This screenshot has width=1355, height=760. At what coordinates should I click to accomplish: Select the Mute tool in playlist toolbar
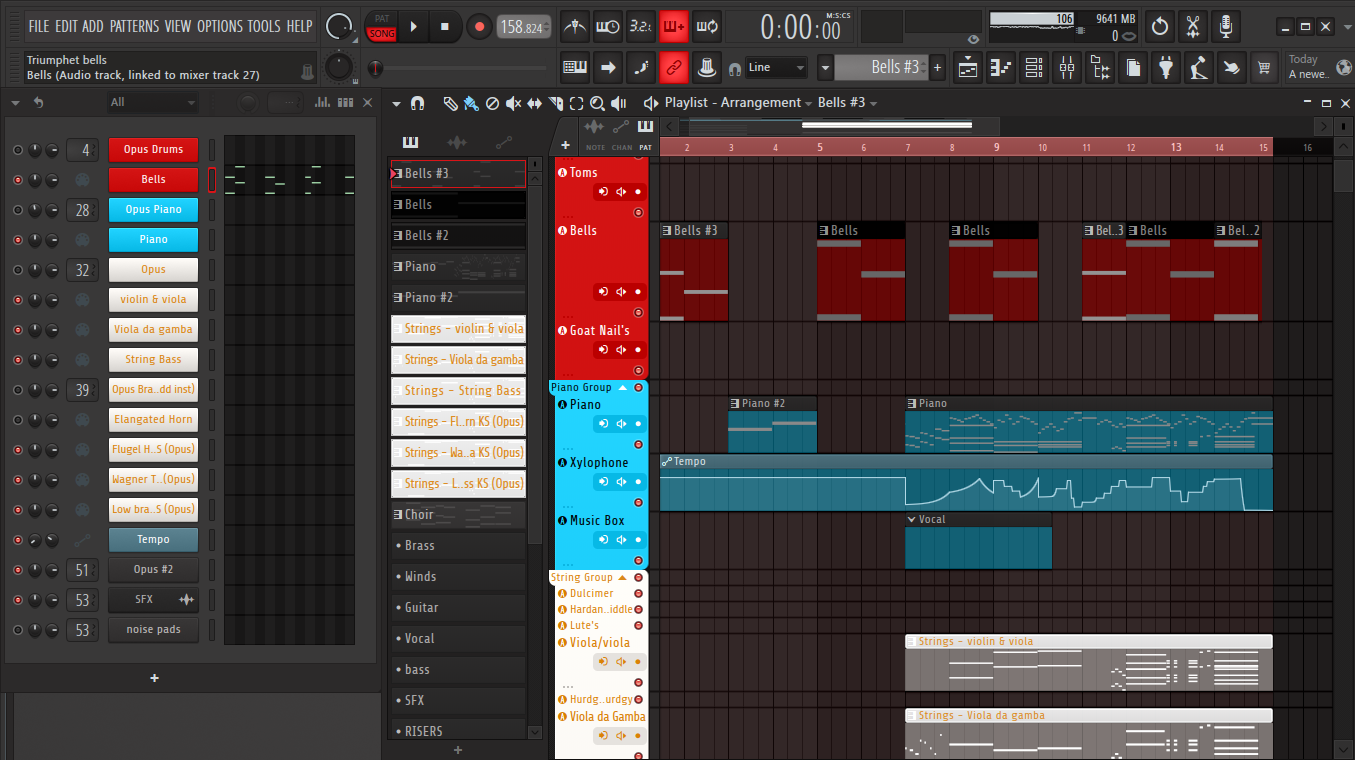coord(513,103)
